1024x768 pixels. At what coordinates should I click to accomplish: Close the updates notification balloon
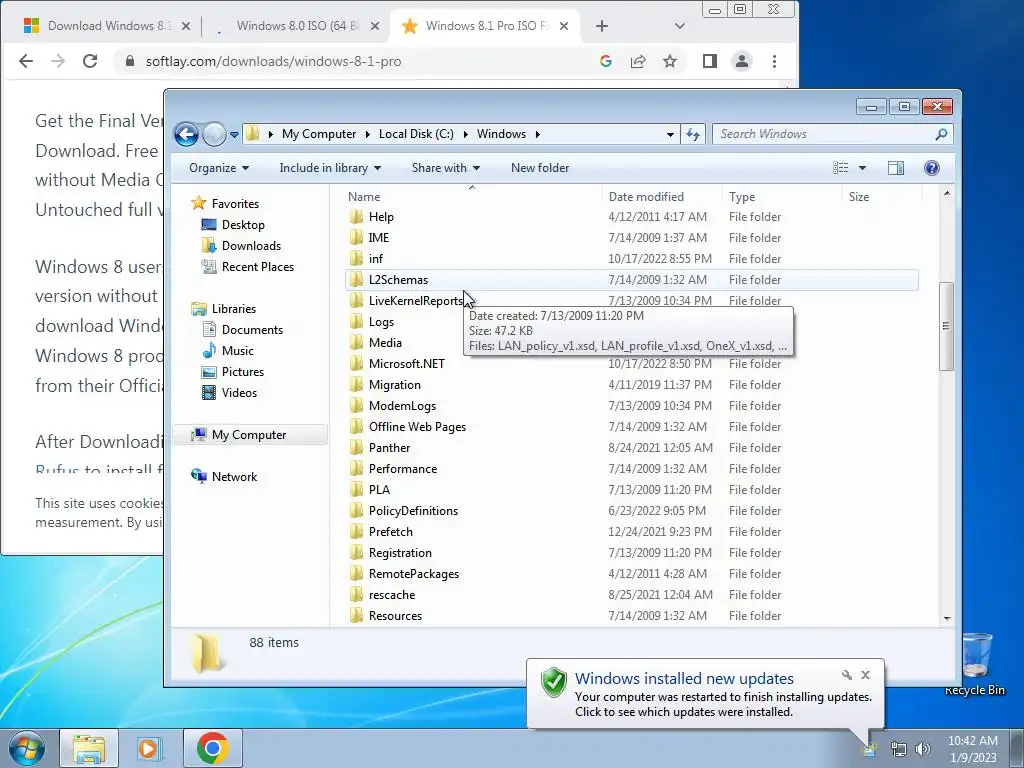(865, 675)
